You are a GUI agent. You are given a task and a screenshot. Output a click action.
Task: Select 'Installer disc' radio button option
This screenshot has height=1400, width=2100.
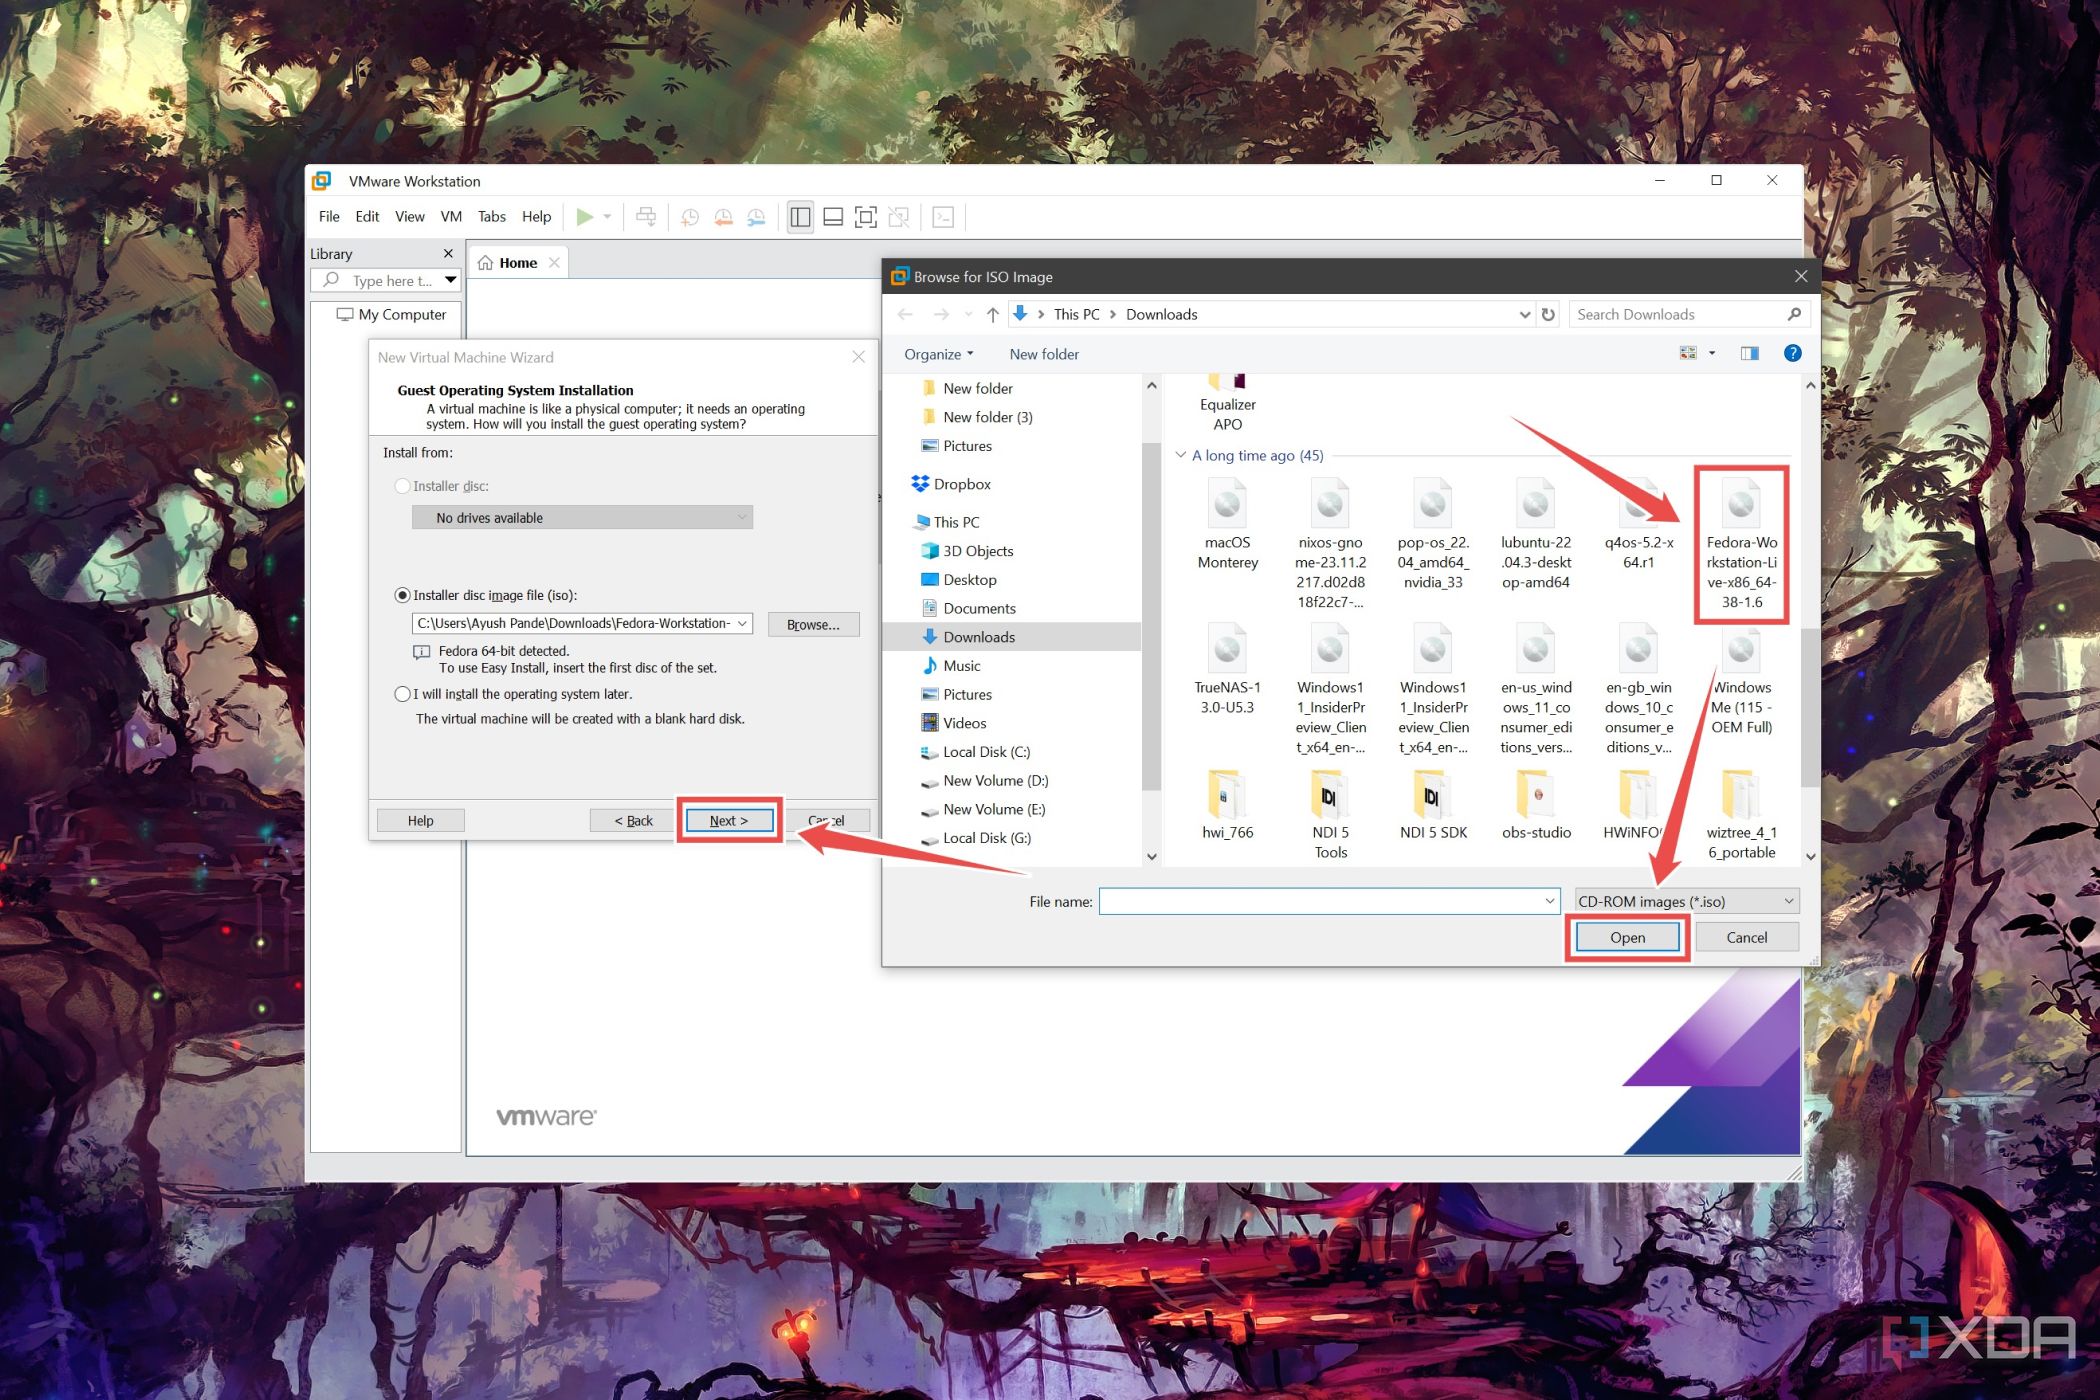pos(403,486)
